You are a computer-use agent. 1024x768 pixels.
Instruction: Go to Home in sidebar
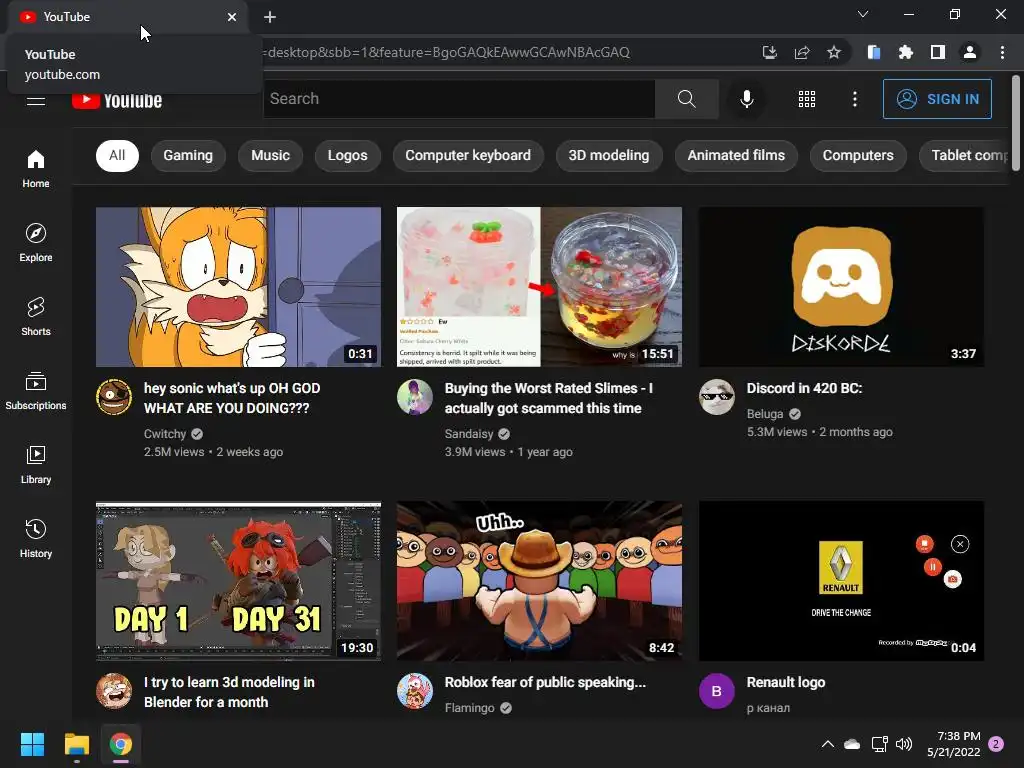pyautogui.click(x=36, y=168)
